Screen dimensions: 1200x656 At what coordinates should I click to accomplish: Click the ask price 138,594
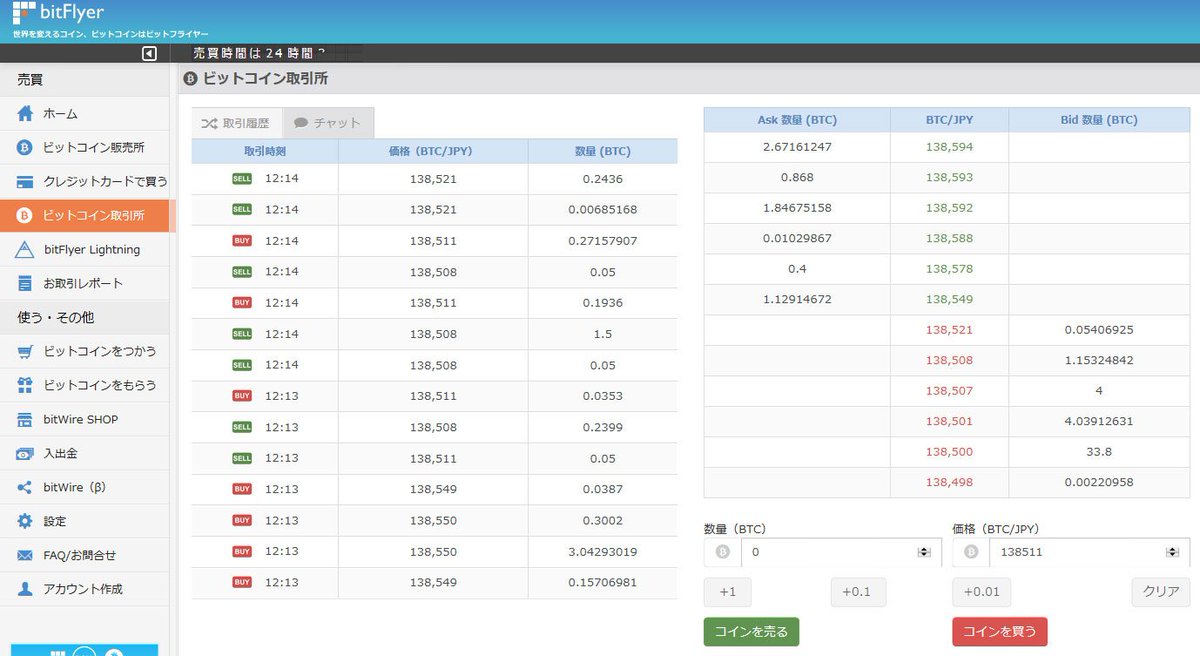pyautogui.click(x=949, y=147)
